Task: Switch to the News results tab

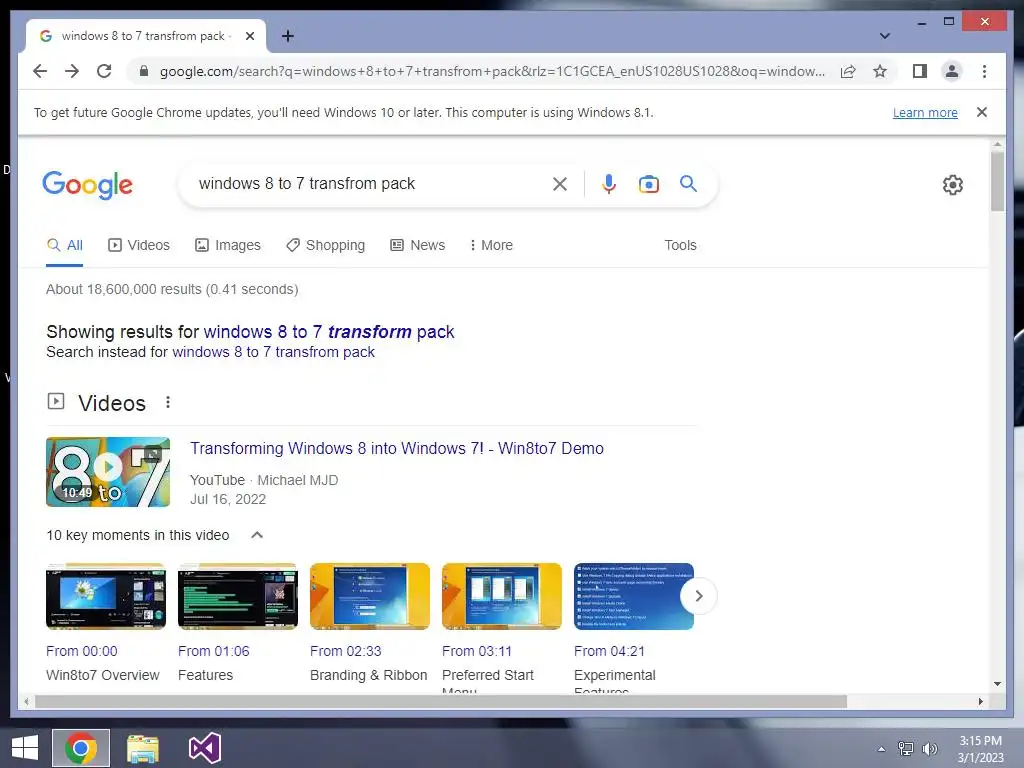Action: (x=417, y=246)
